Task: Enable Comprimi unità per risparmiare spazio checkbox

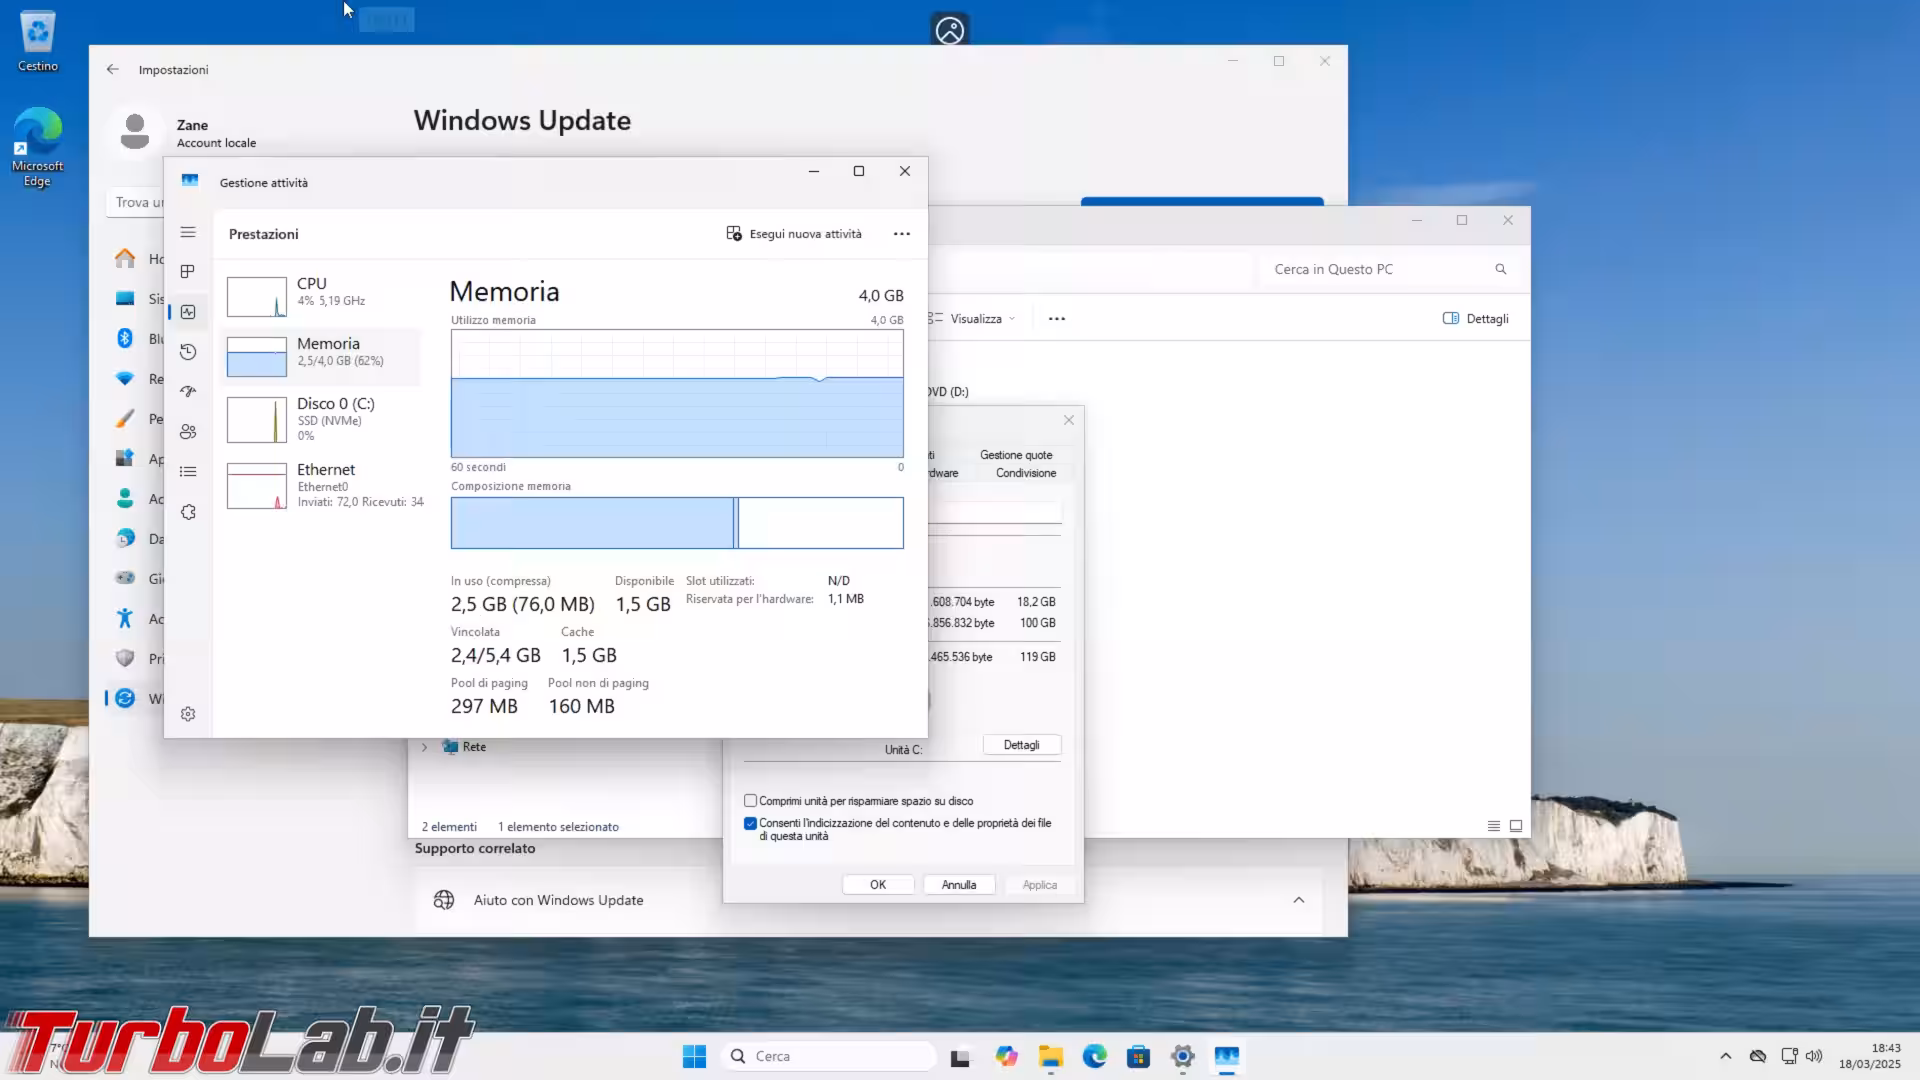Action: click(x=750, y=801)
